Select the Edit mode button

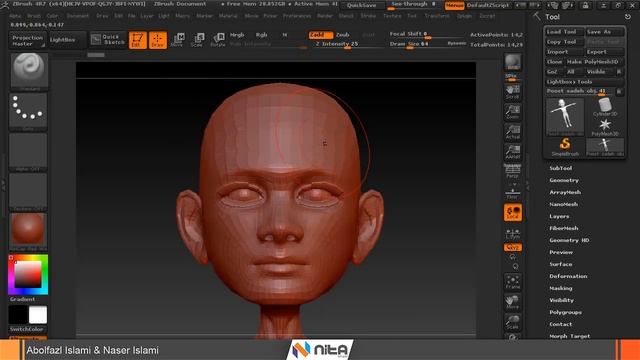(138, 40)
